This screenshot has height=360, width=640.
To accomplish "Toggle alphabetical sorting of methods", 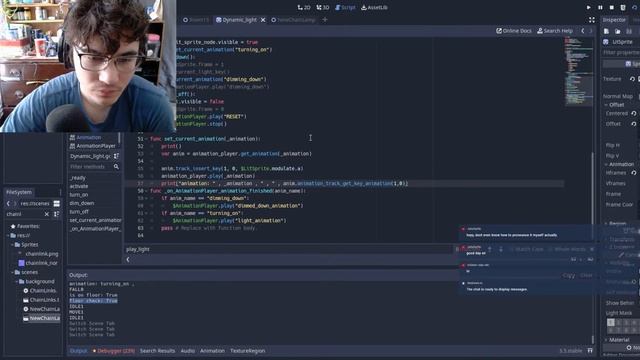I will pos(116,156).
